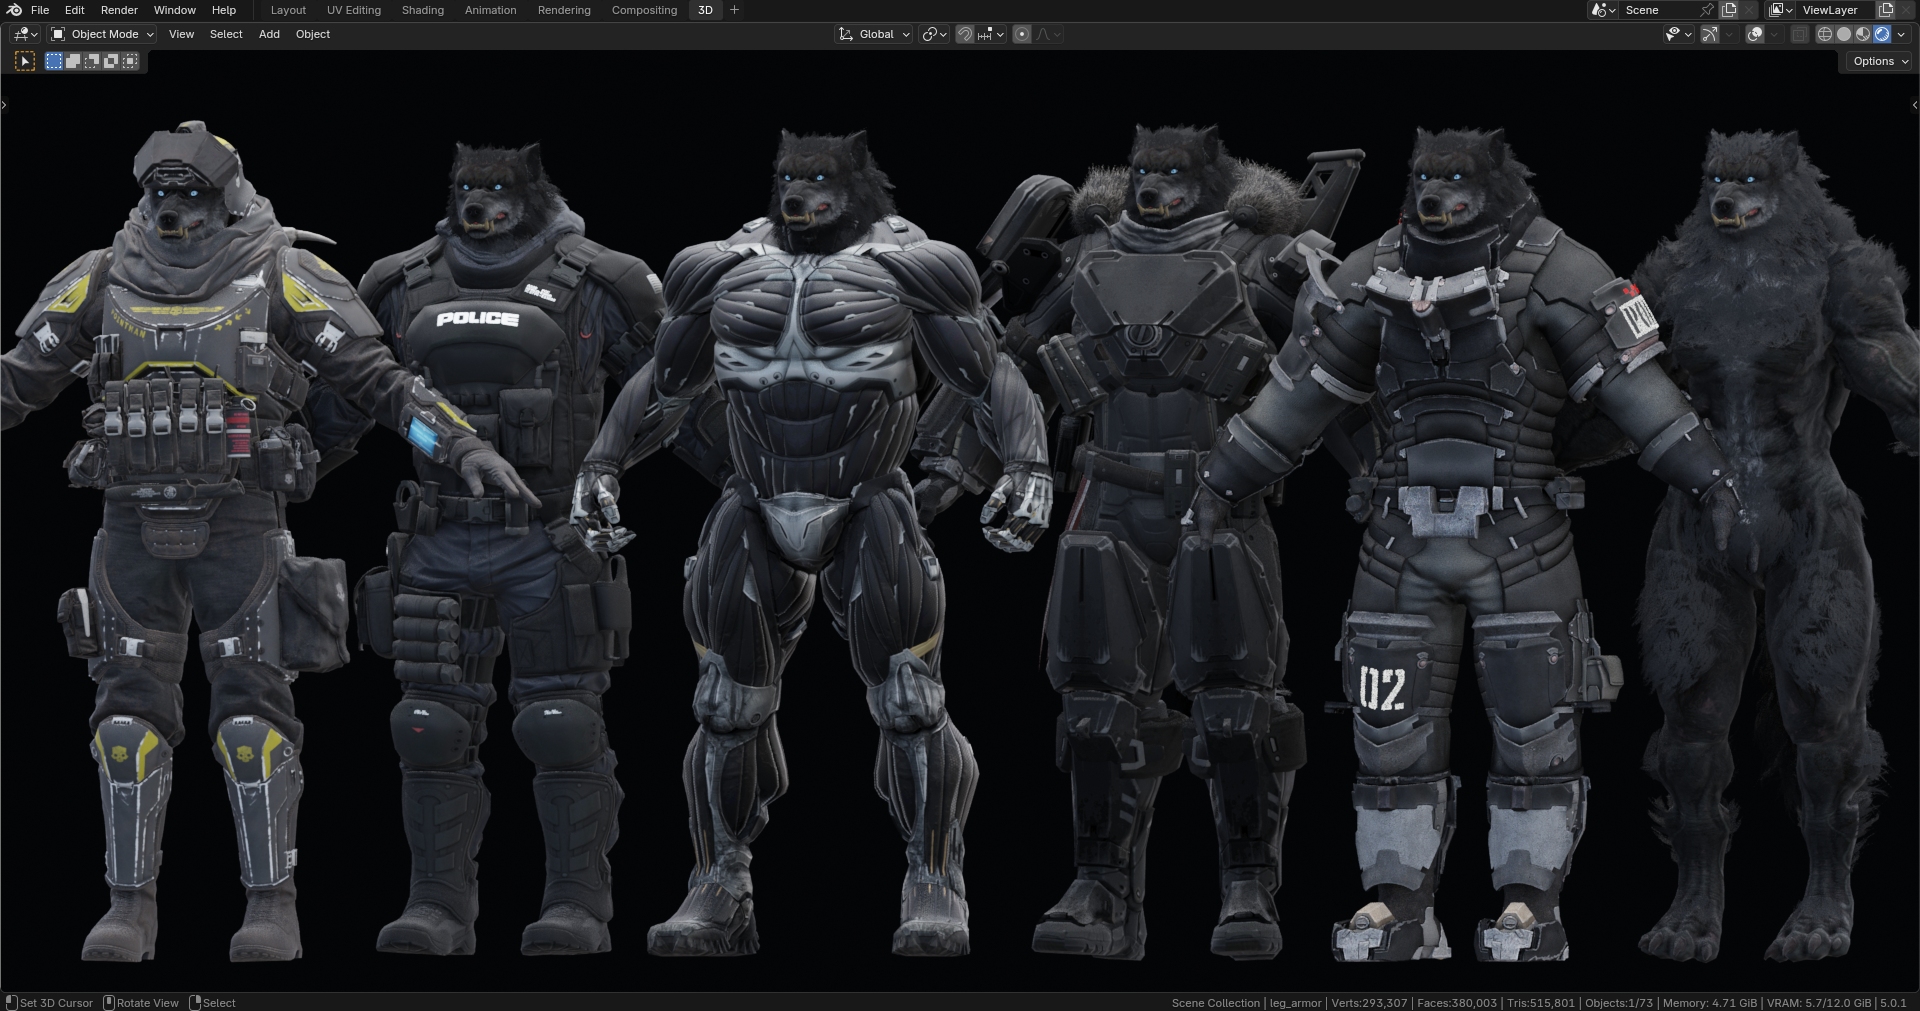Toggle viewport gizmos display
The height and width of the screenshot is (1011, 1920).
pyautogui.click(x=1710, y=34)
